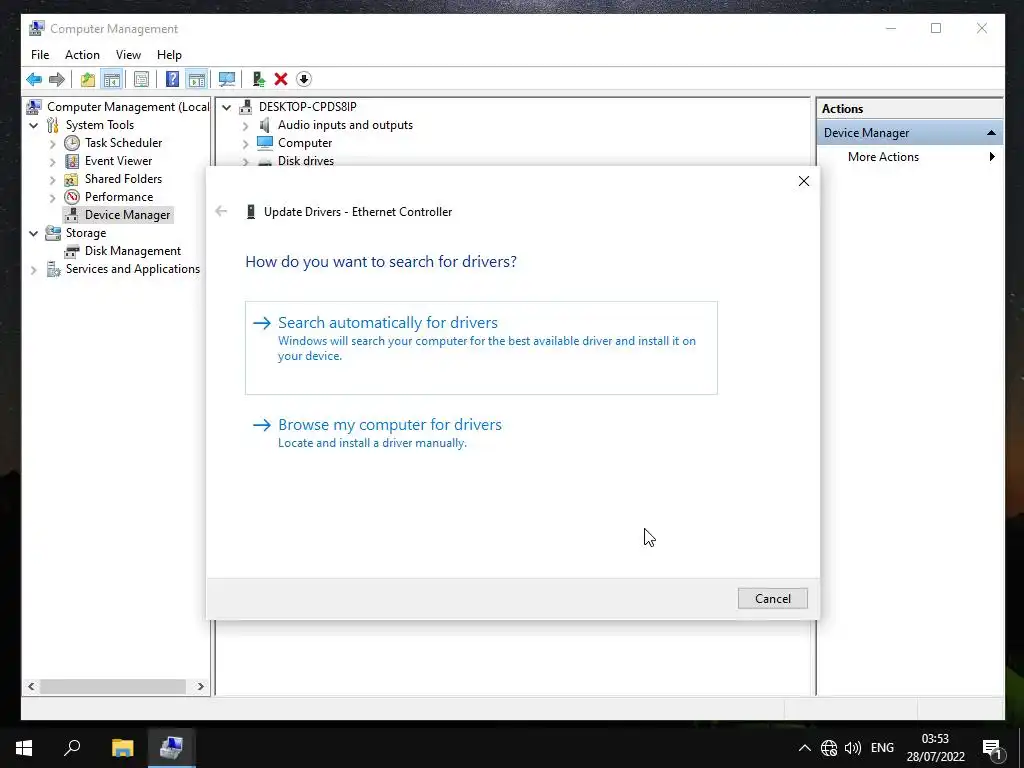Image resolution: width=1024 pixels, height=768 pixels.
Task: Click the Performance icon in tree
Action: click(72, 197)
